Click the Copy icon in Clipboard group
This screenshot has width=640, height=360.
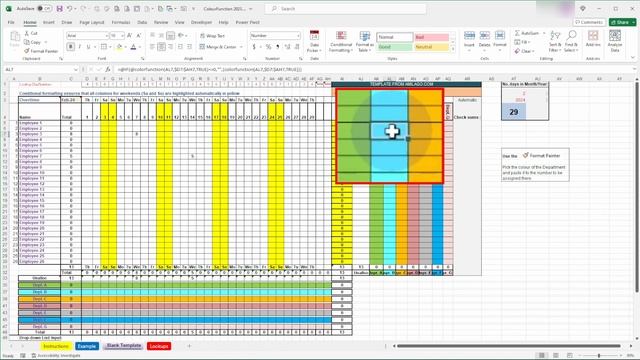click(x=27, y=42)
